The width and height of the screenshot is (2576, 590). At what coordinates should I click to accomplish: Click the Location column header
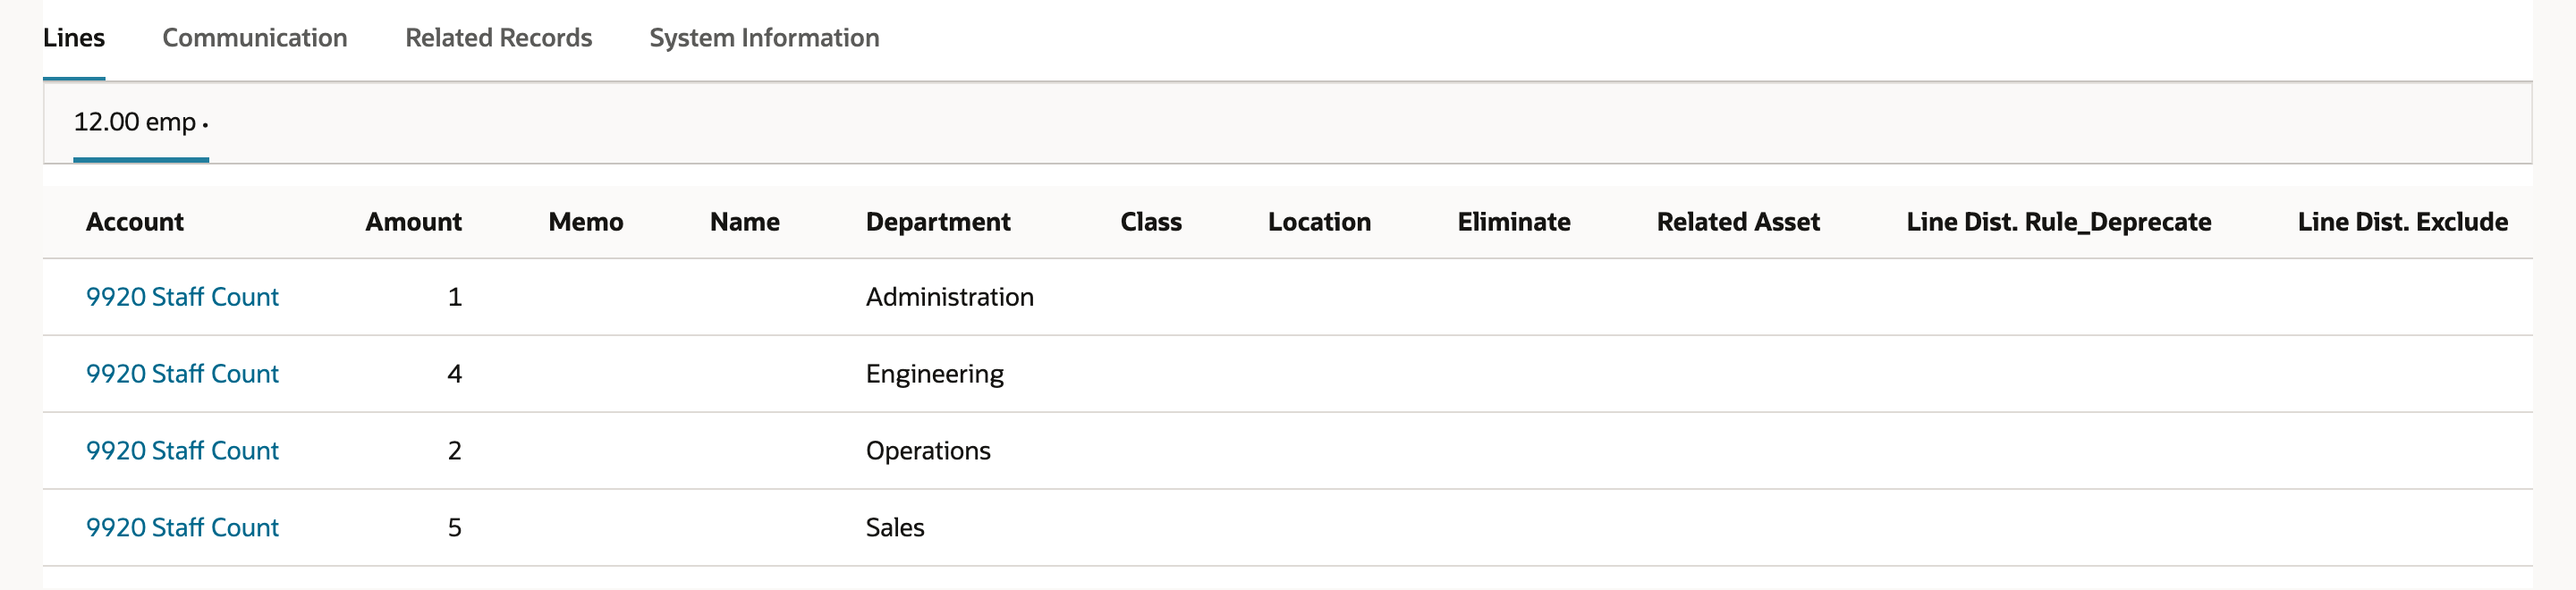coord(1319,222)
